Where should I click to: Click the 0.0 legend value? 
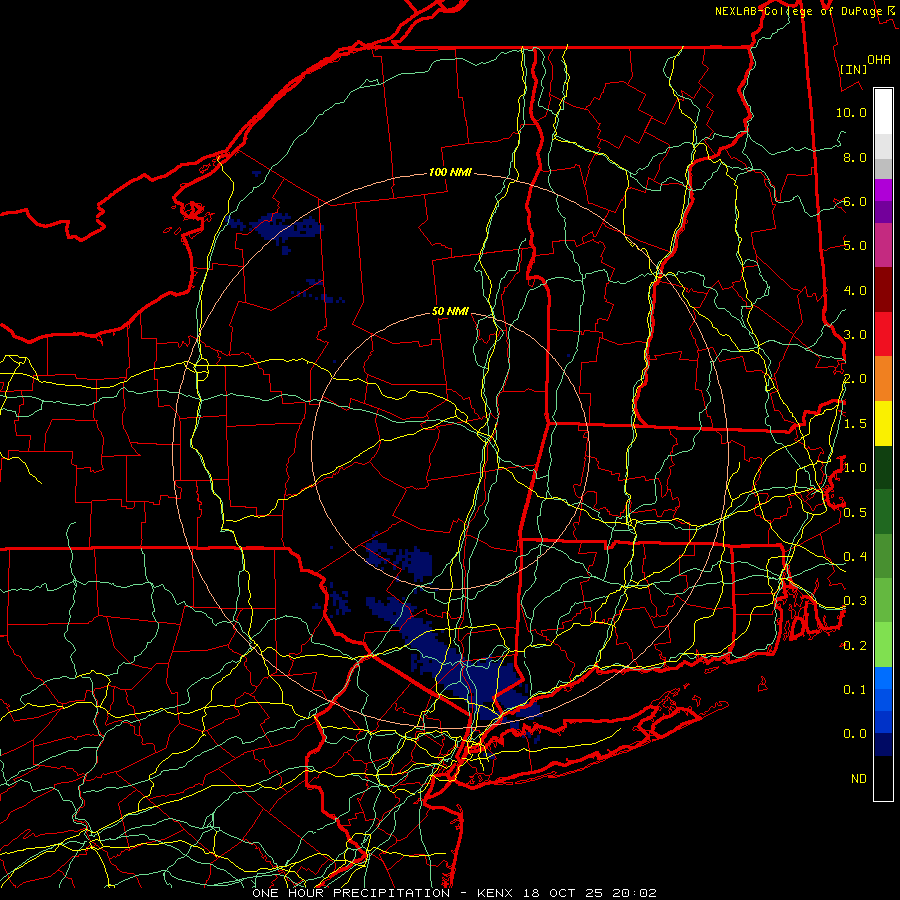point(855,734)
